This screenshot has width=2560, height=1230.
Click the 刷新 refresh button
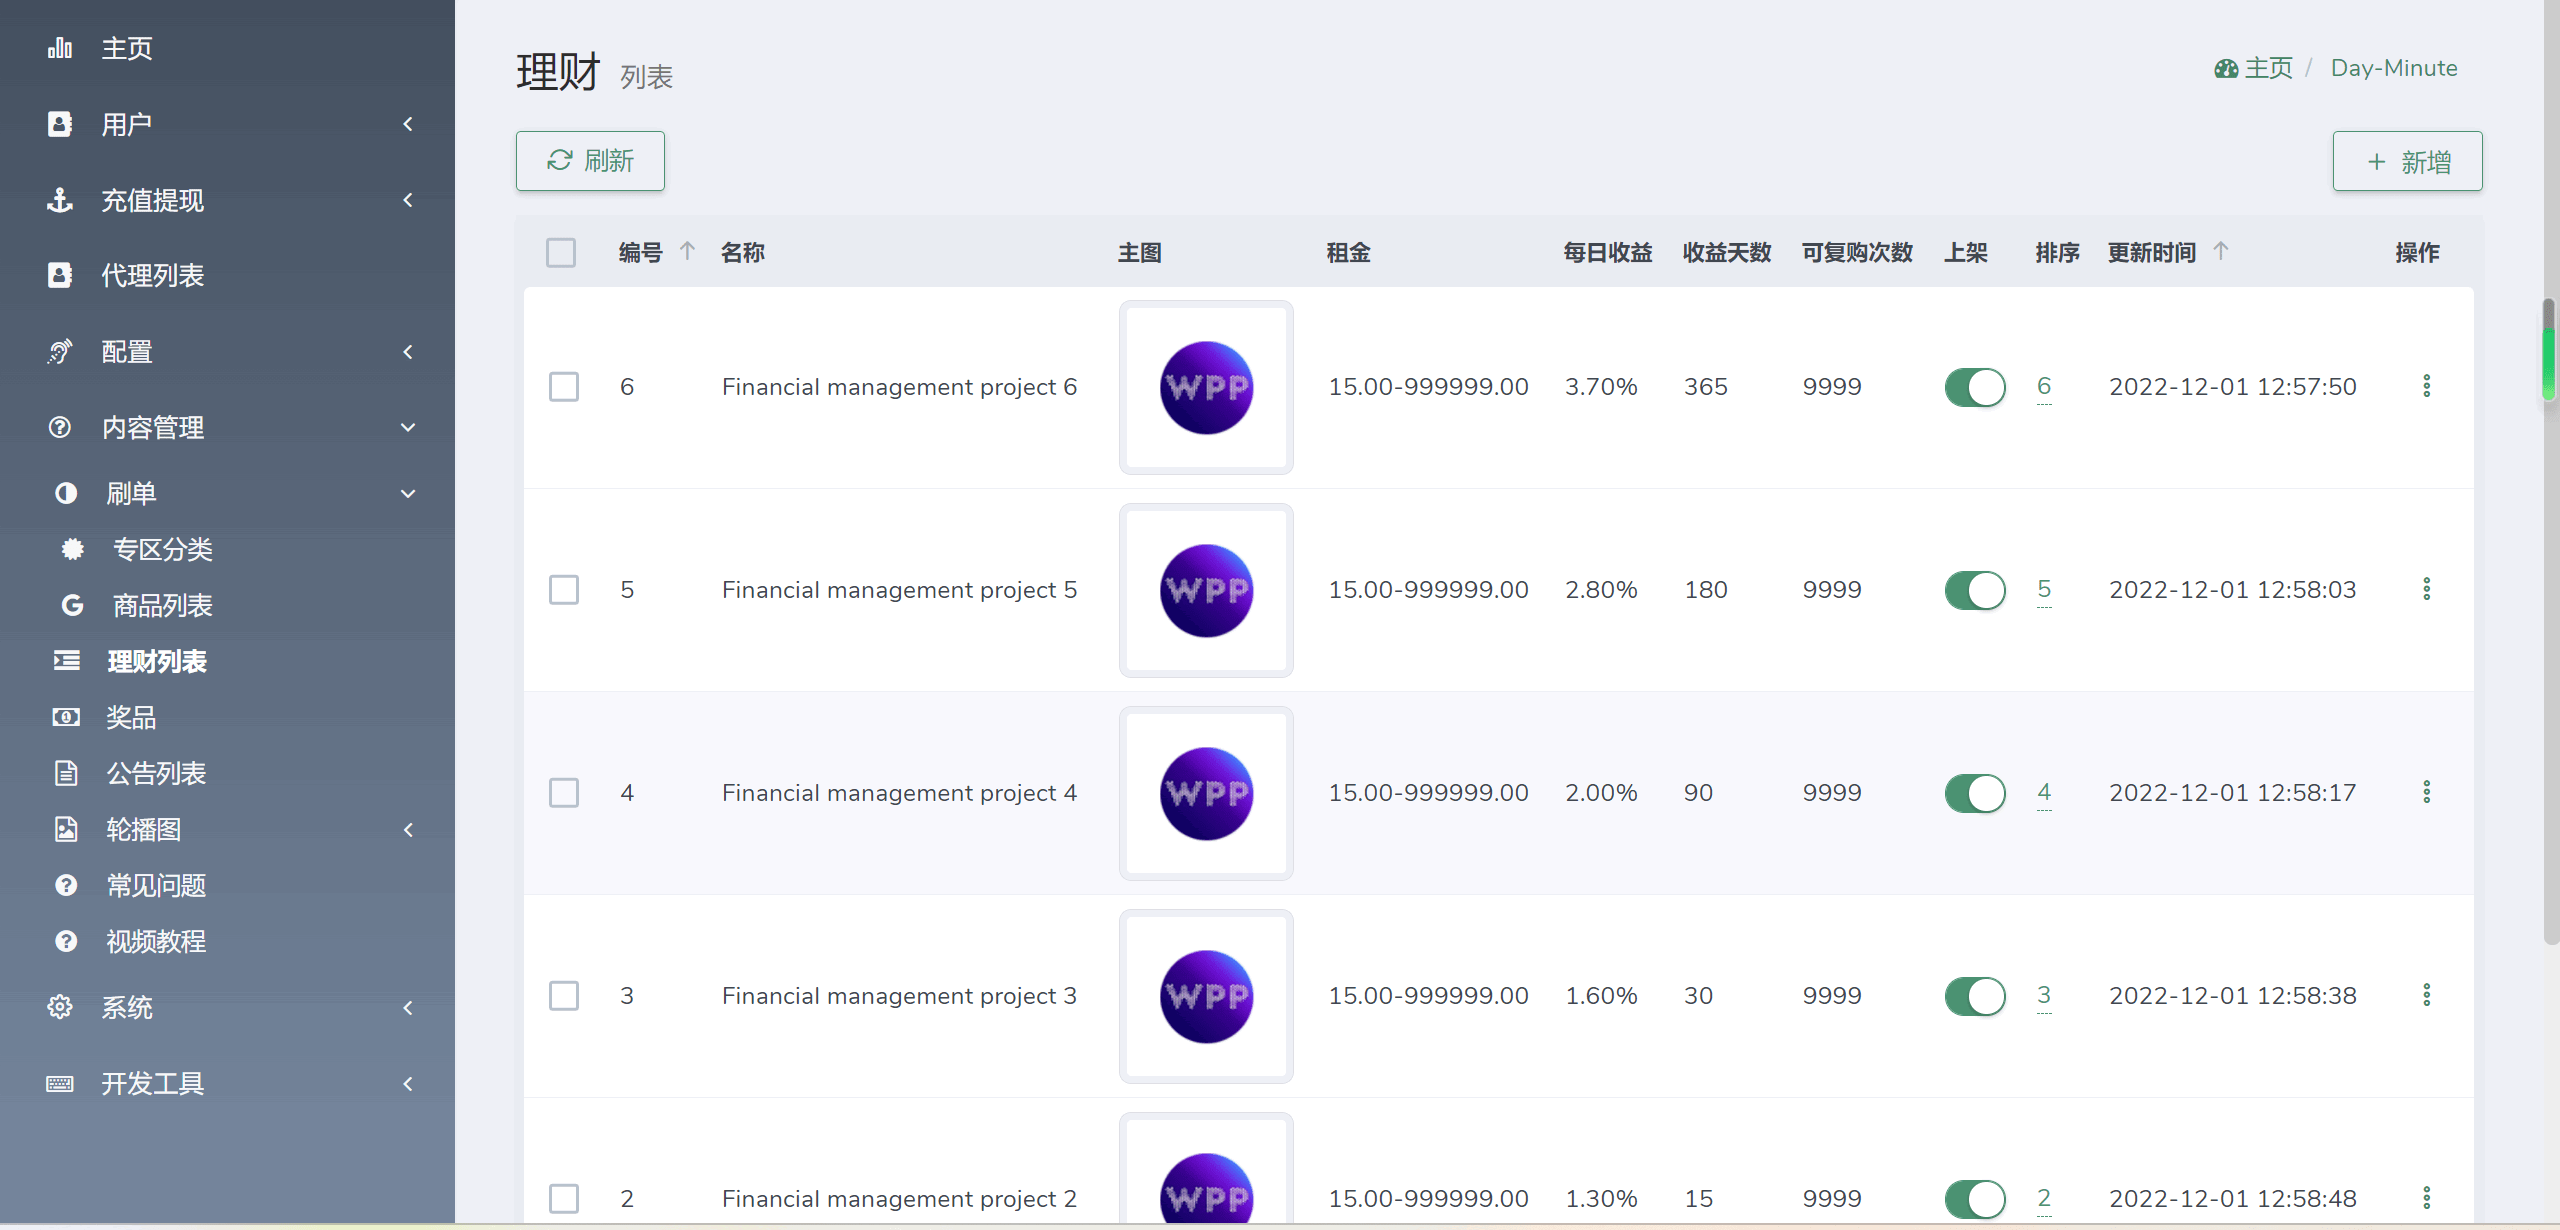[x=590, y=161]
